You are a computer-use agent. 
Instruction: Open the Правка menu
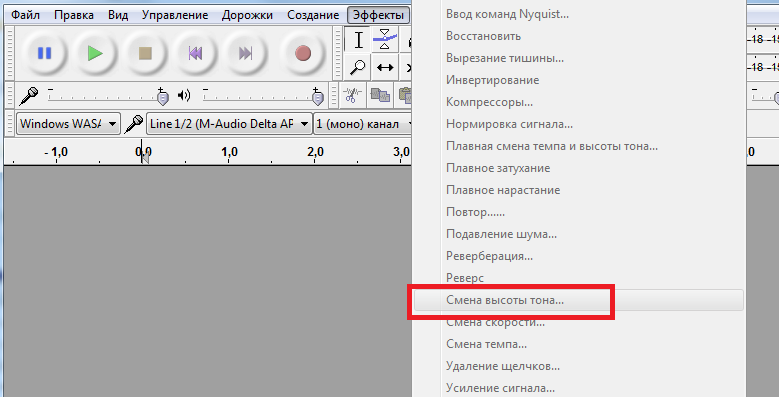click(74, 15)
